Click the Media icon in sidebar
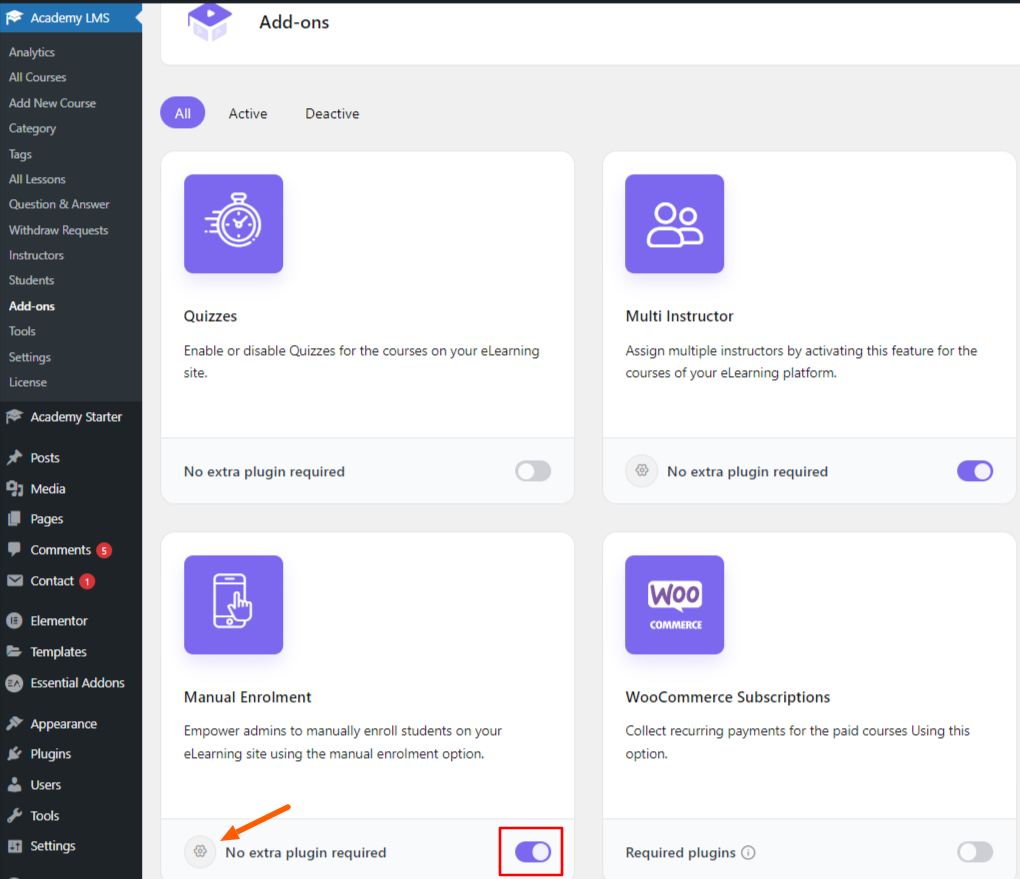The image size is (1020, 879). coord(14,489)
